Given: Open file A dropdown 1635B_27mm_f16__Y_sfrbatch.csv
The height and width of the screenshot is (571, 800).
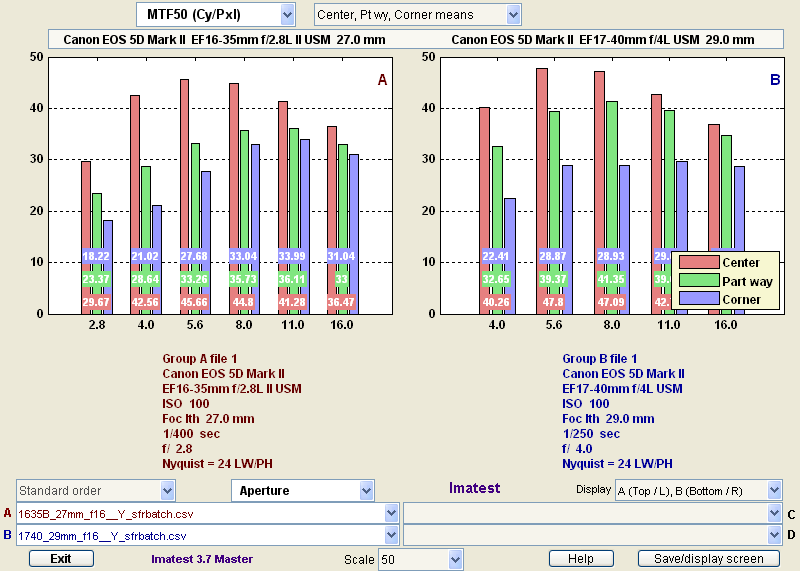Looking at the screenshot, I should (x=207, y=514).
